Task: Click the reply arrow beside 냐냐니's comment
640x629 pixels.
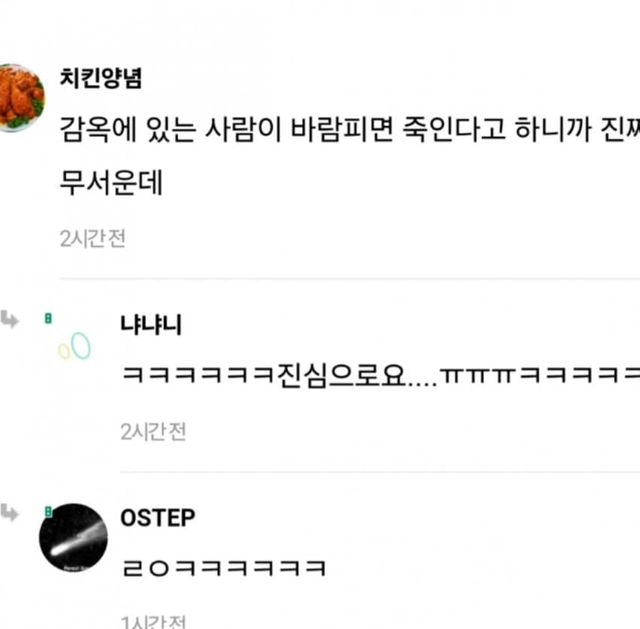Action: pyautogui.click(x=10, y=320)
